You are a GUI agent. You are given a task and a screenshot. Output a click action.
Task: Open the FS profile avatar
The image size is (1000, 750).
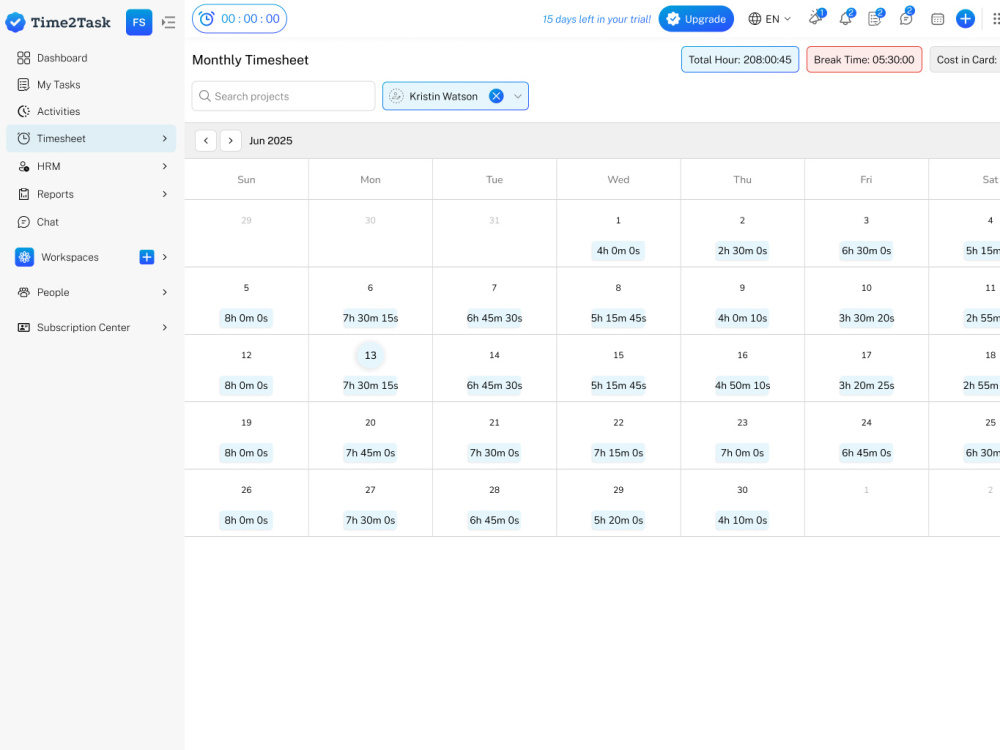(x=139, y=22)
